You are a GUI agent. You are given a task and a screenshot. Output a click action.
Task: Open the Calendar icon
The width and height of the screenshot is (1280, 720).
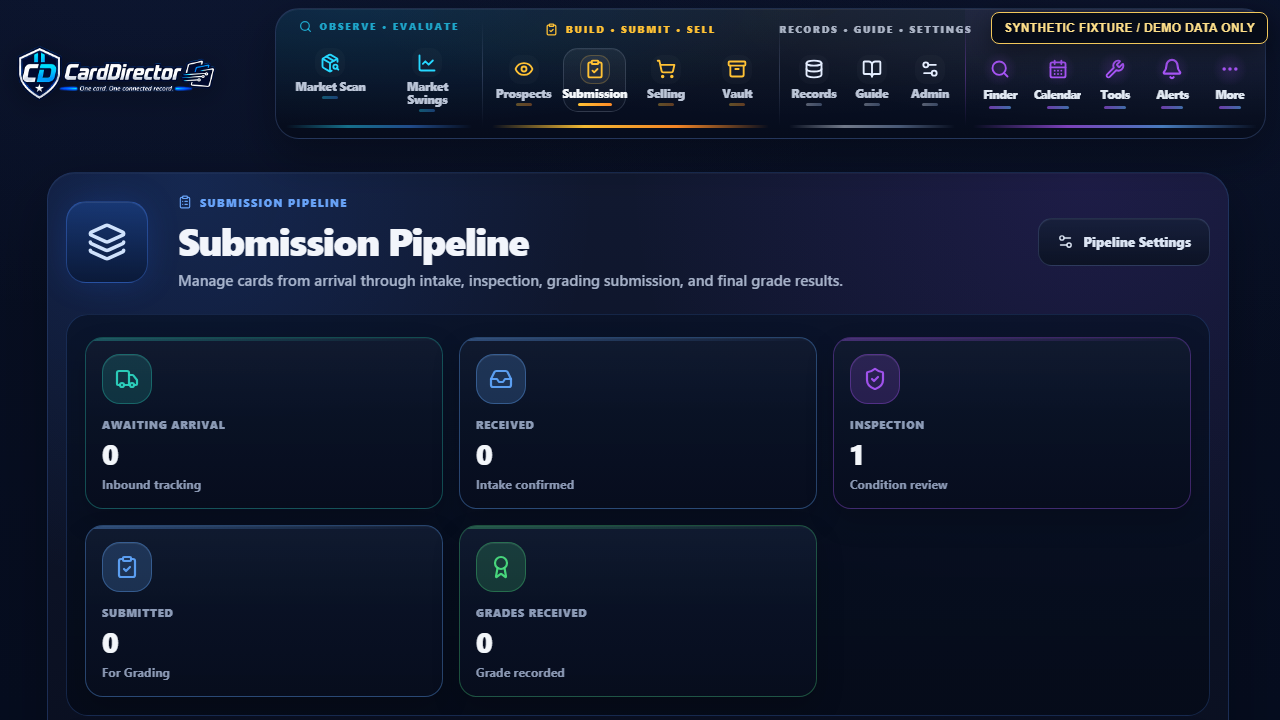pyautogui.click(x=1058, y=69)
